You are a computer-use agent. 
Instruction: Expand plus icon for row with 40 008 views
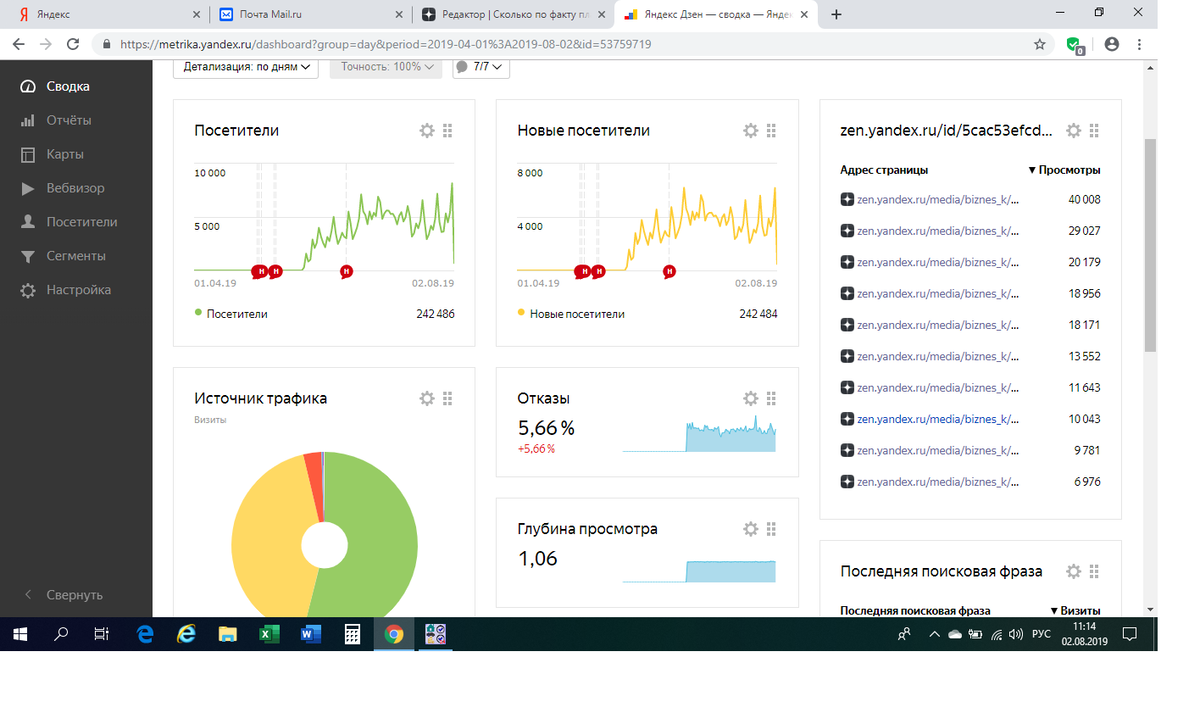point(847,200)
